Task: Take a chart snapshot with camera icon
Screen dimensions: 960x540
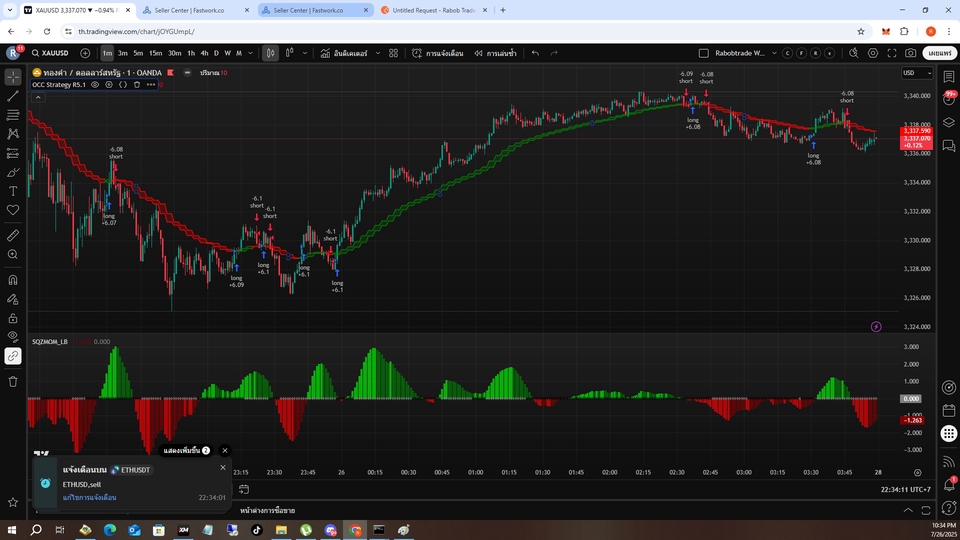Action: pyautogui.click(x=910, y=53)
